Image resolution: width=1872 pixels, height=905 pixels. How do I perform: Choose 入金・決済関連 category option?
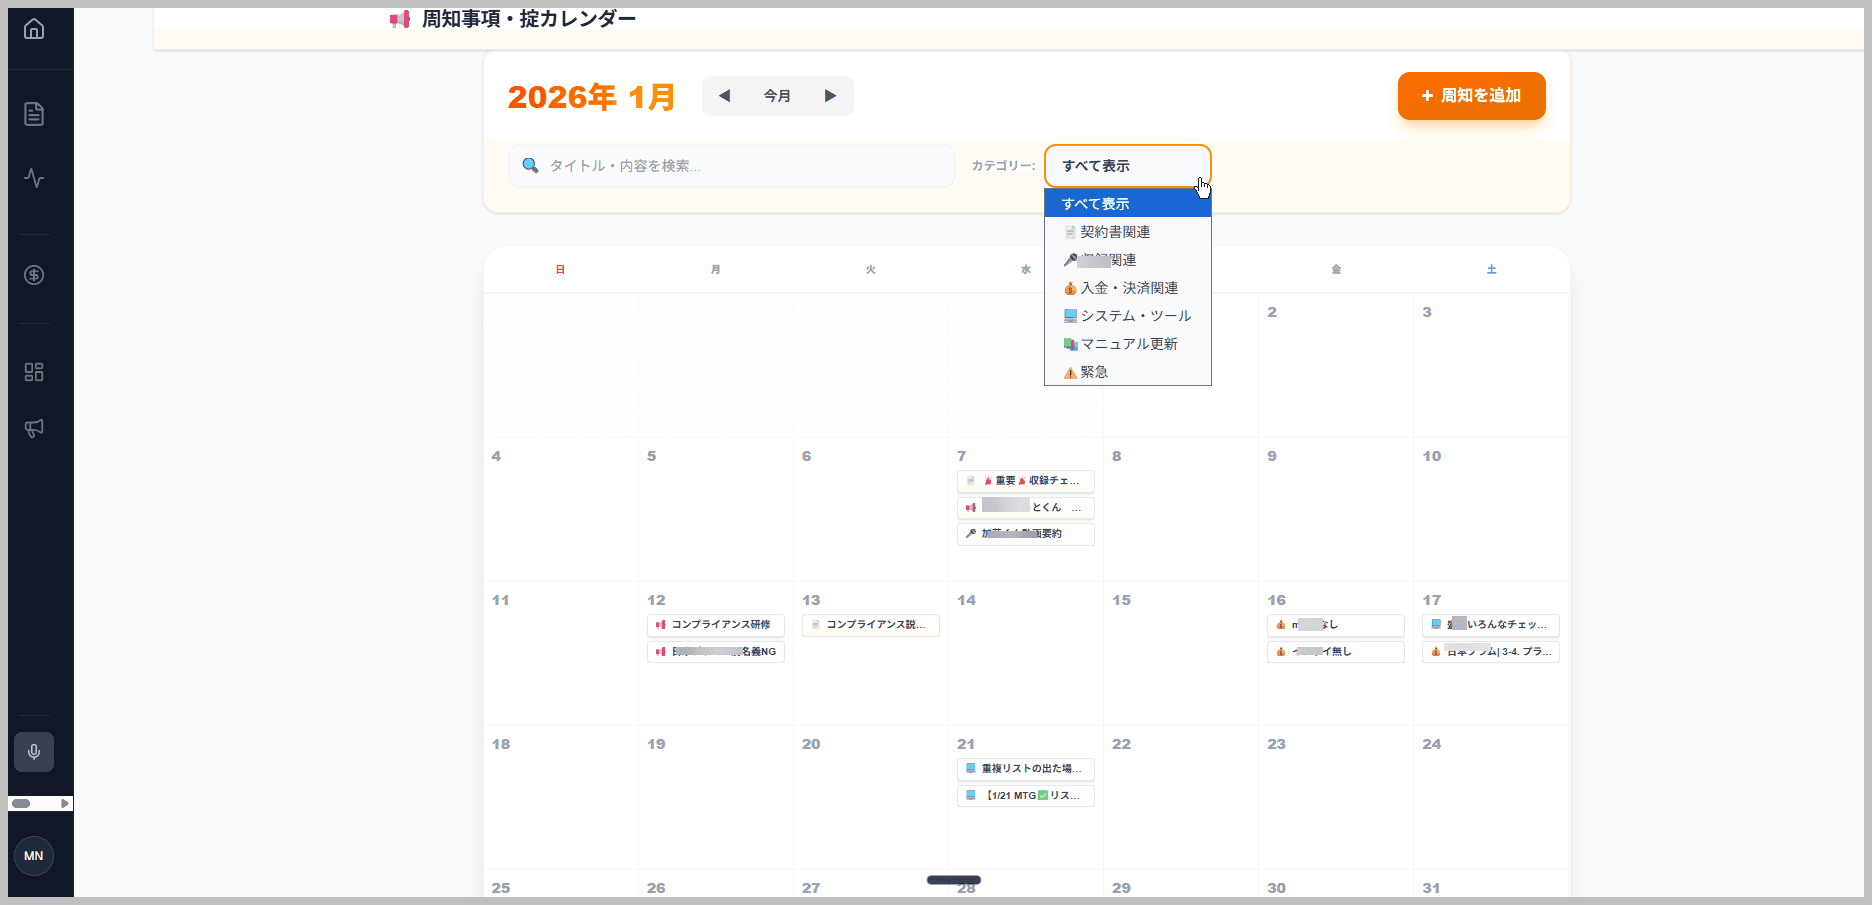pyautogui.click(x=1128, y=288)
